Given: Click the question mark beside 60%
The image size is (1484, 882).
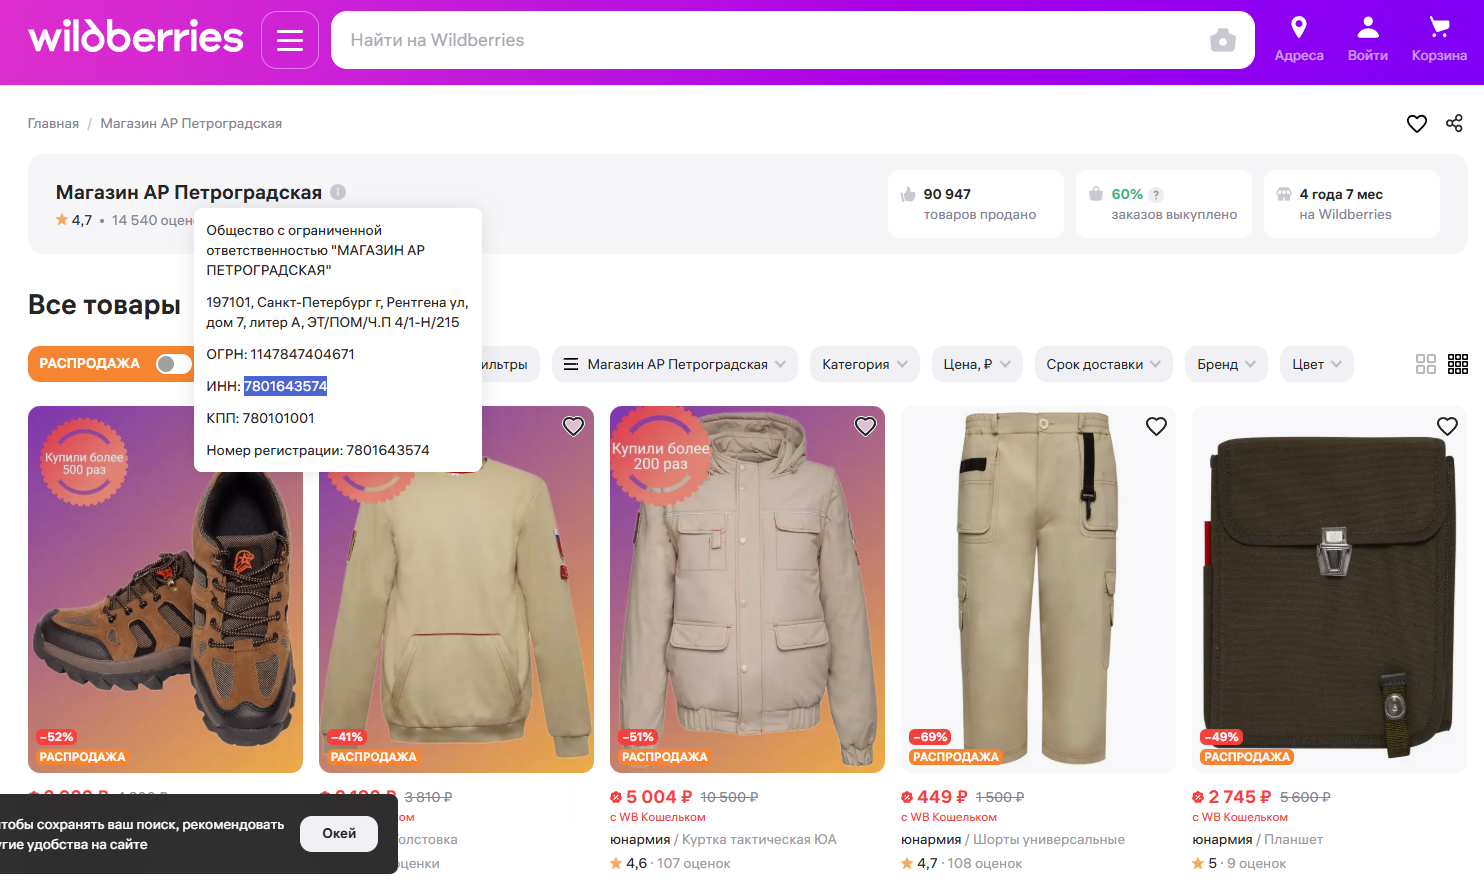Looking at the screenshot, I should coord(1156,195).
